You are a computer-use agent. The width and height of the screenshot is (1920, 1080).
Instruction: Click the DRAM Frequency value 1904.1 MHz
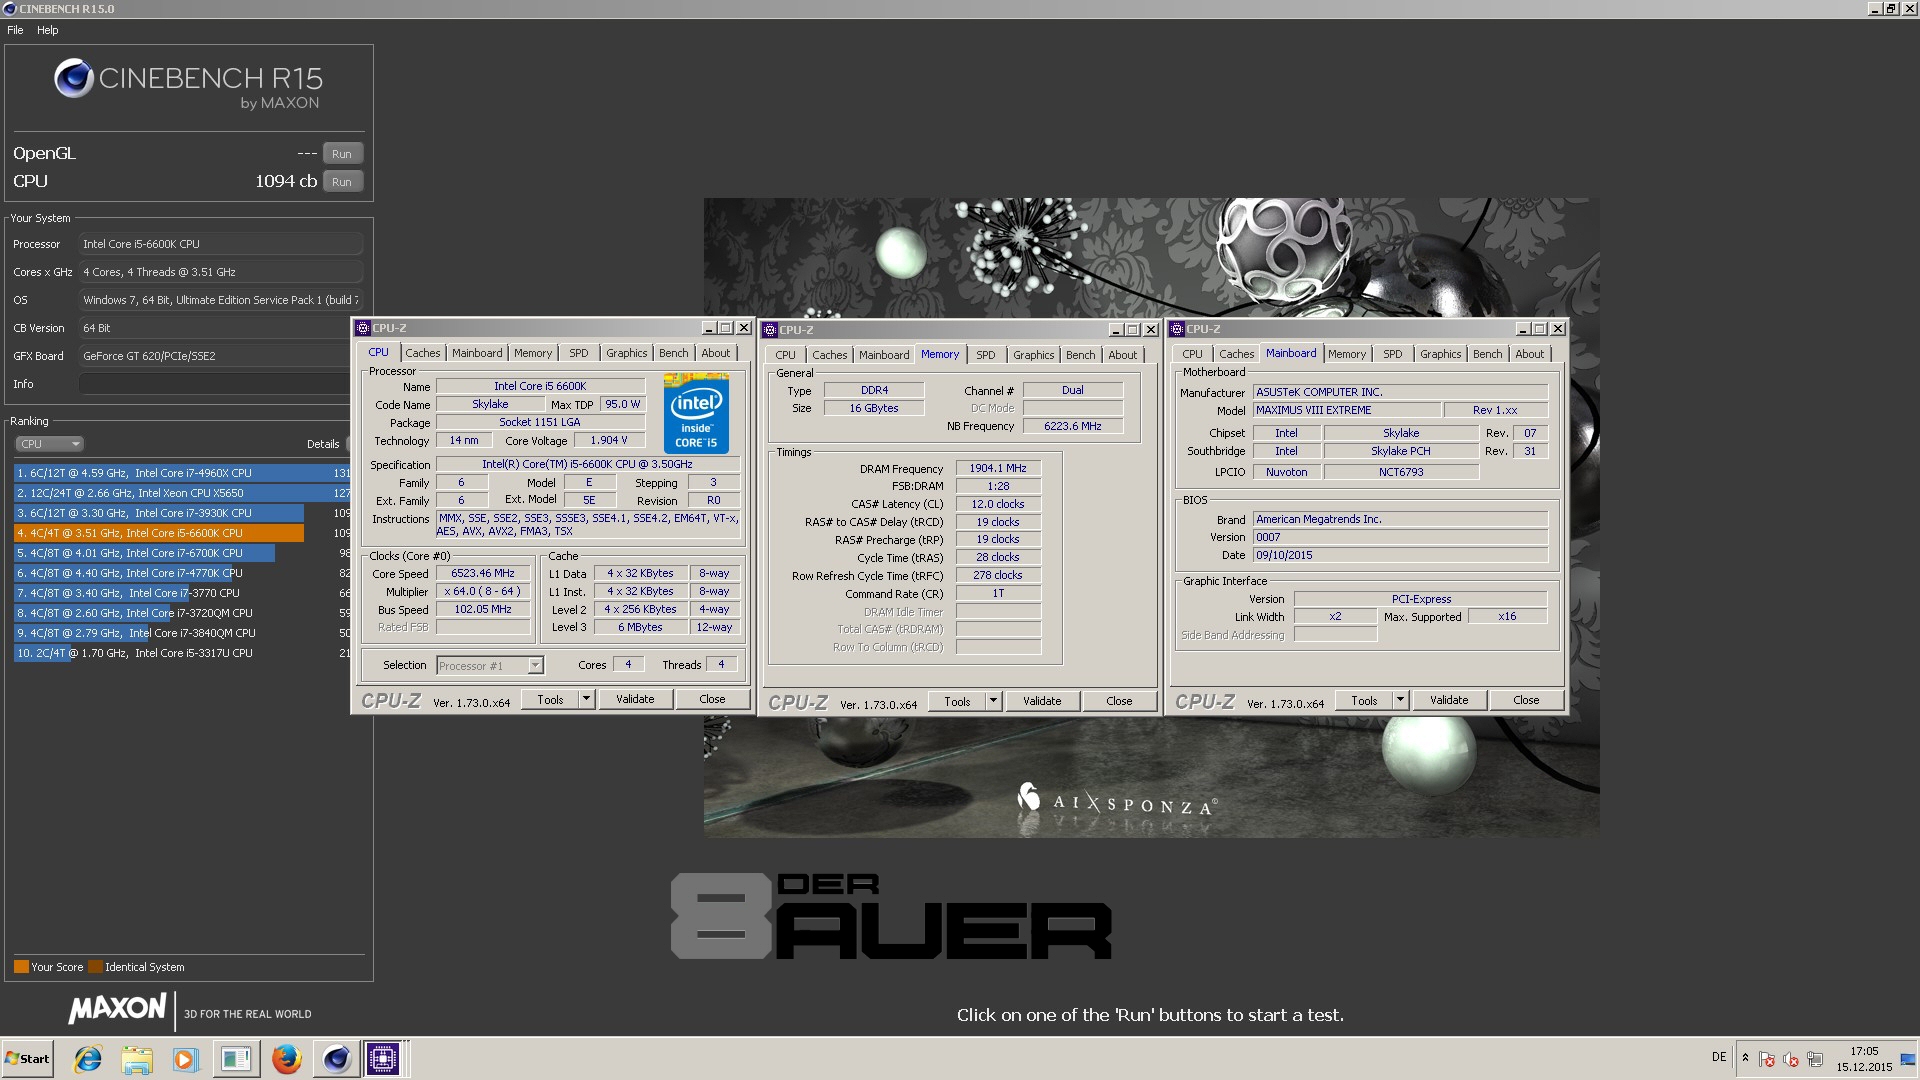[998, 468]
